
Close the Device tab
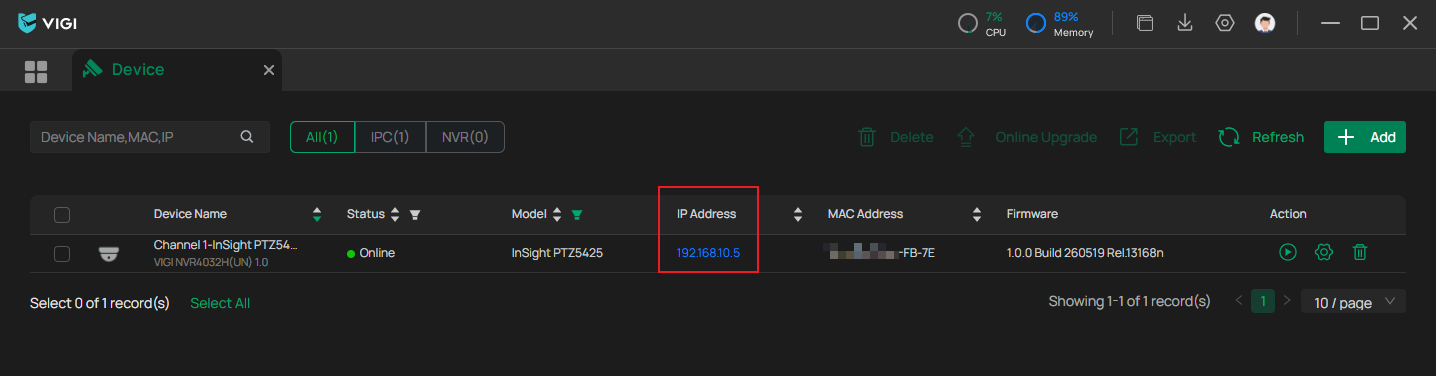point(268,70)
